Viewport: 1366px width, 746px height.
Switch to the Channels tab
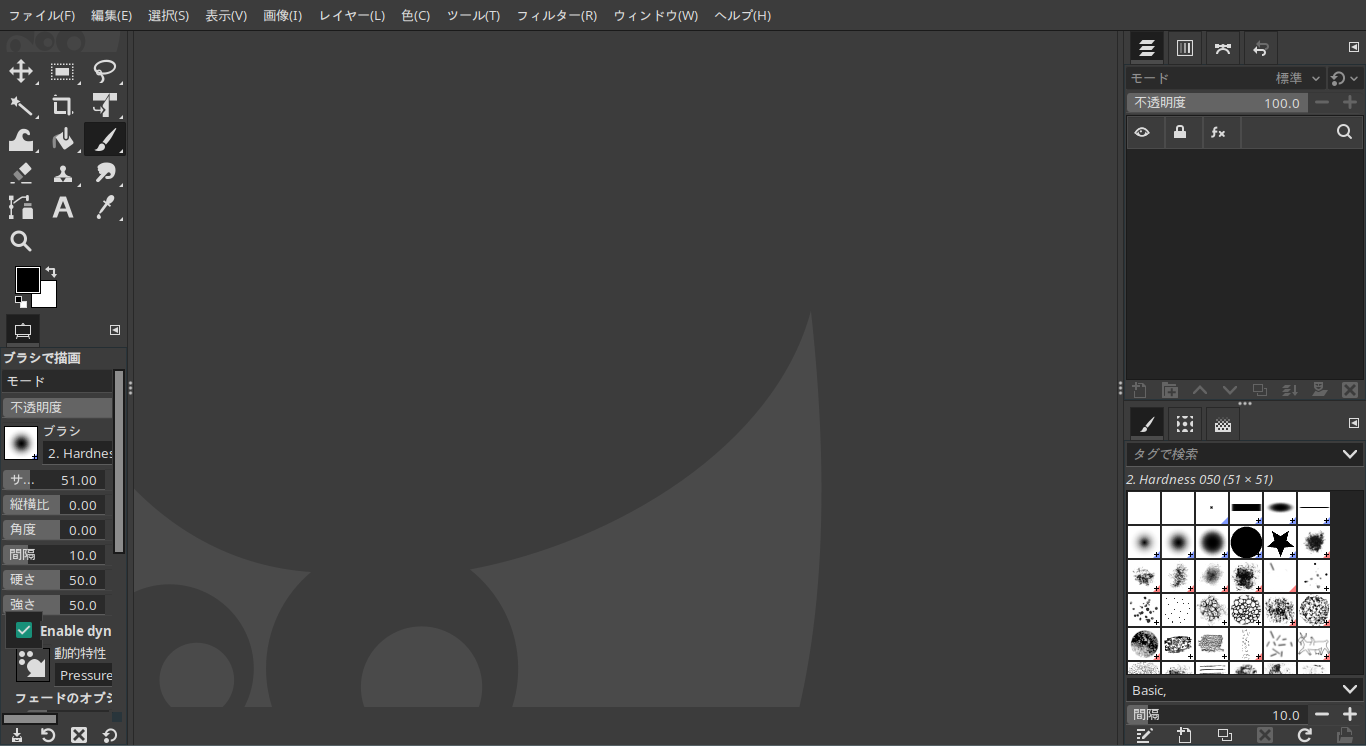(x=1185, y=48)
